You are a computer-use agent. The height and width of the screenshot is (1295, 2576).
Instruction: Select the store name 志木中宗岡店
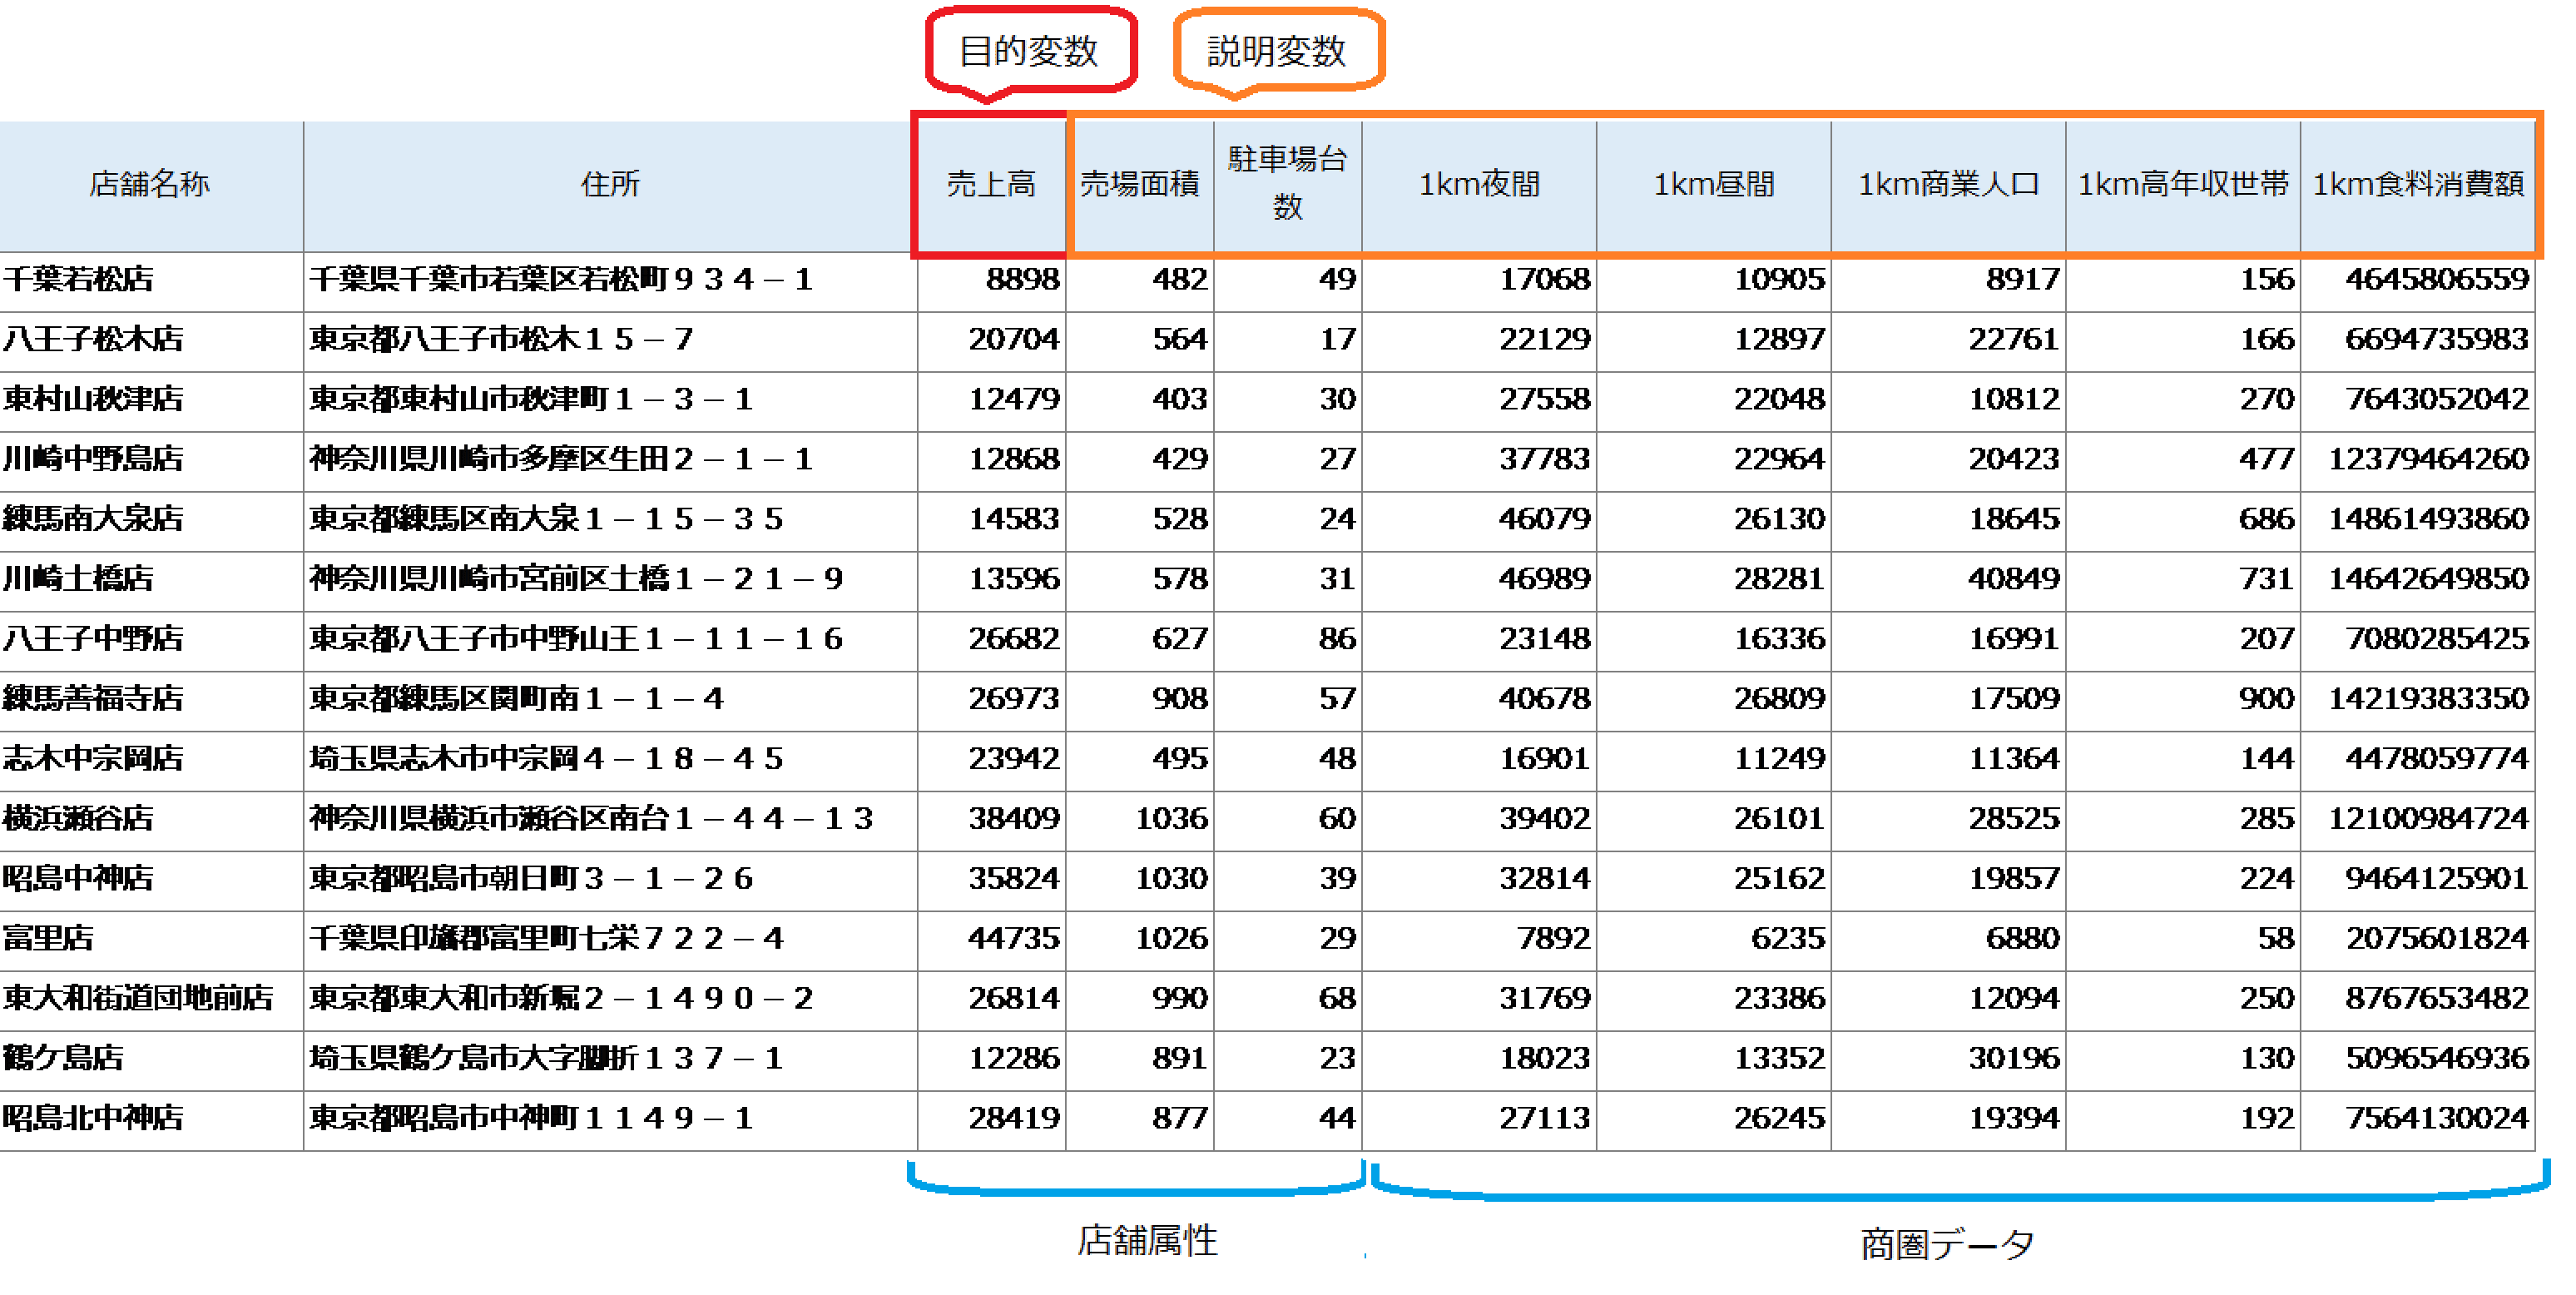click(93, 759)
